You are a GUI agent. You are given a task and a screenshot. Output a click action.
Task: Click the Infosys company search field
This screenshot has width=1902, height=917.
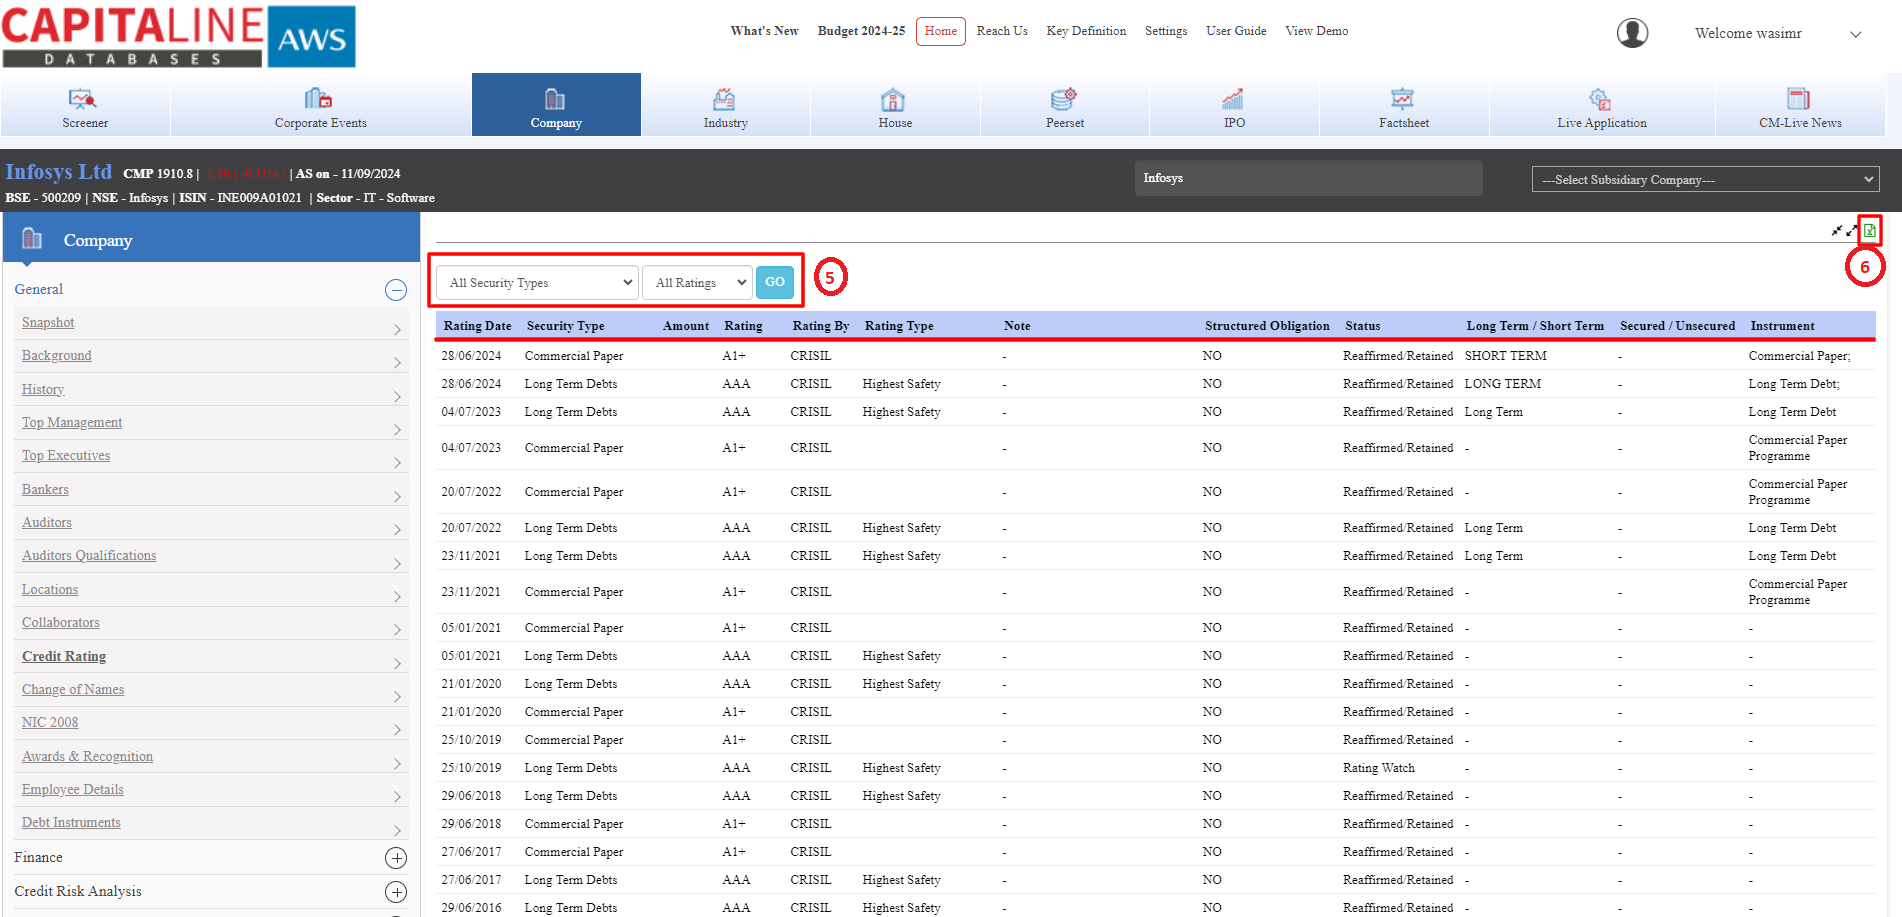1308,178
